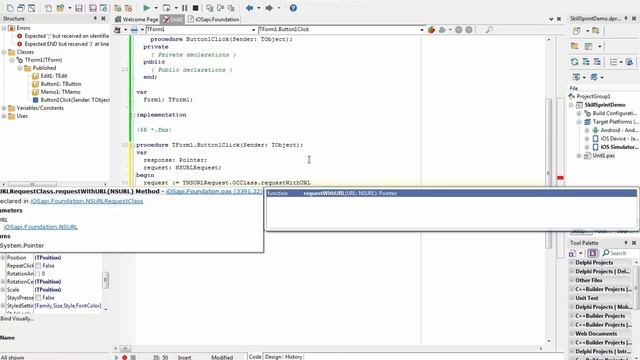This screenshot has height=360, width=640.
Task: Switch to the Code view tab
Action: click(x=255, y=357)
